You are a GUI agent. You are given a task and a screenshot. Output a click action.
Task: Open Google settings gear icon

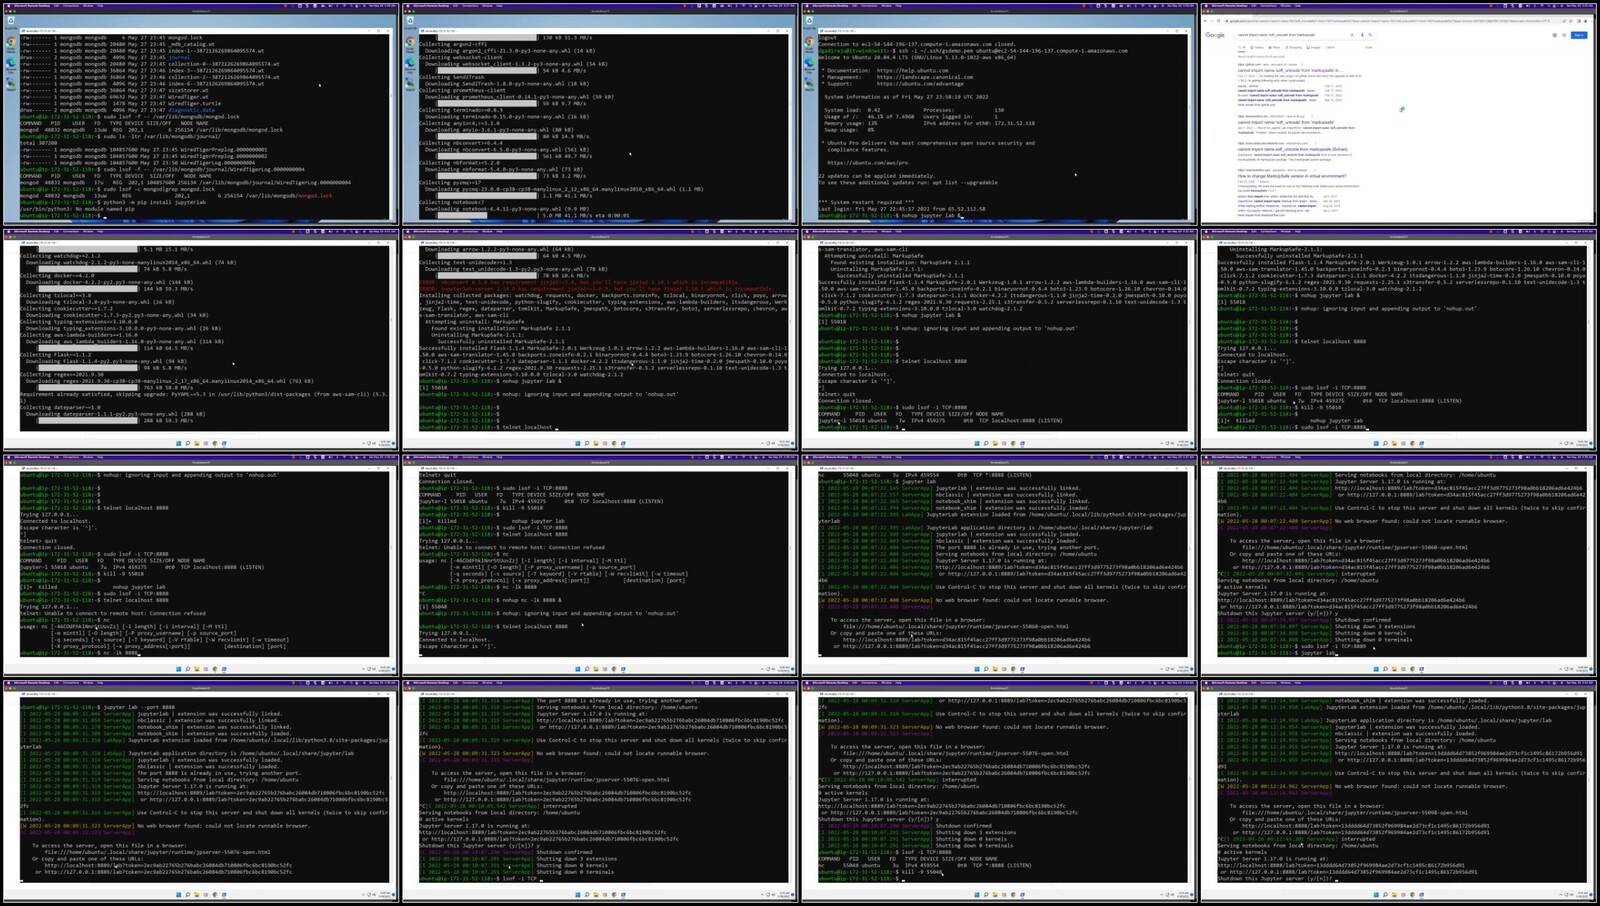coord(1555,35)
